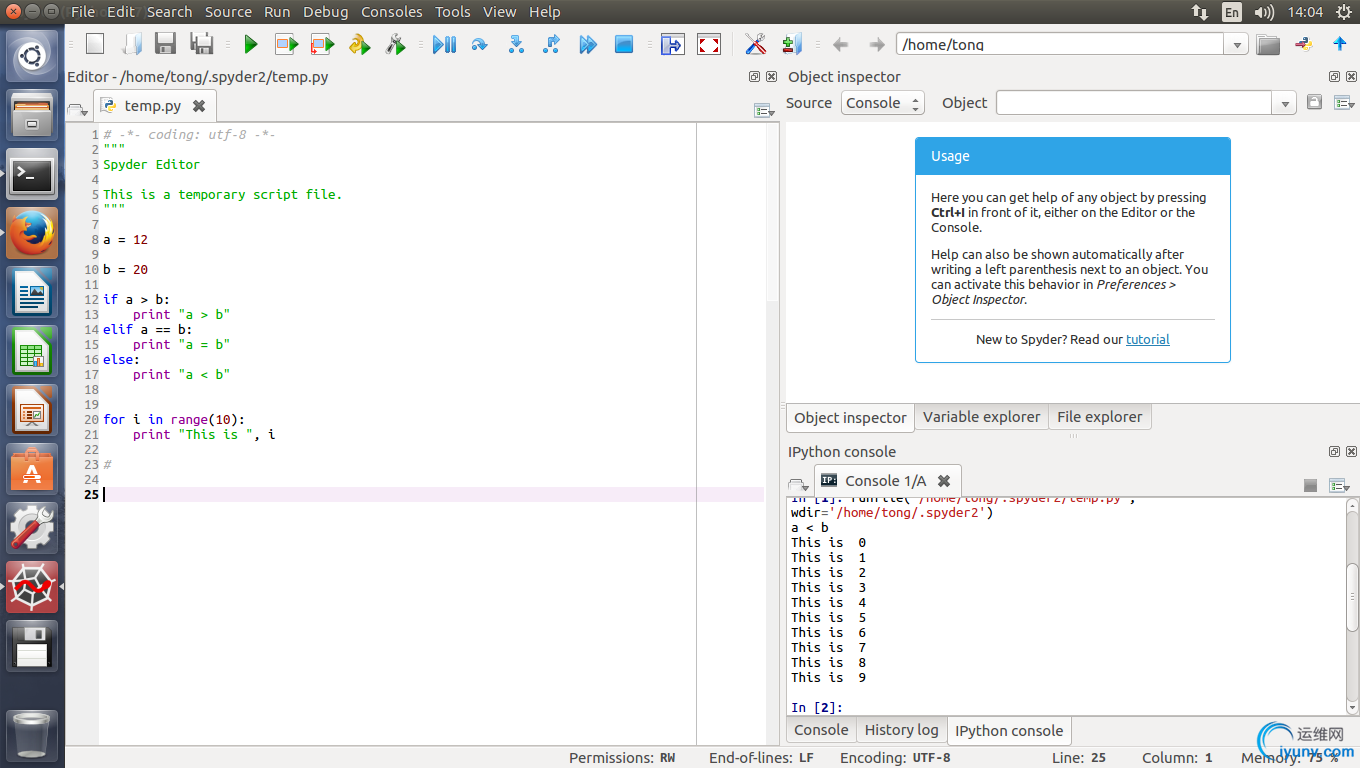Screen dimensions: 1360x768
Task: Go back in working directory history
Action: (x=841, y=44)
